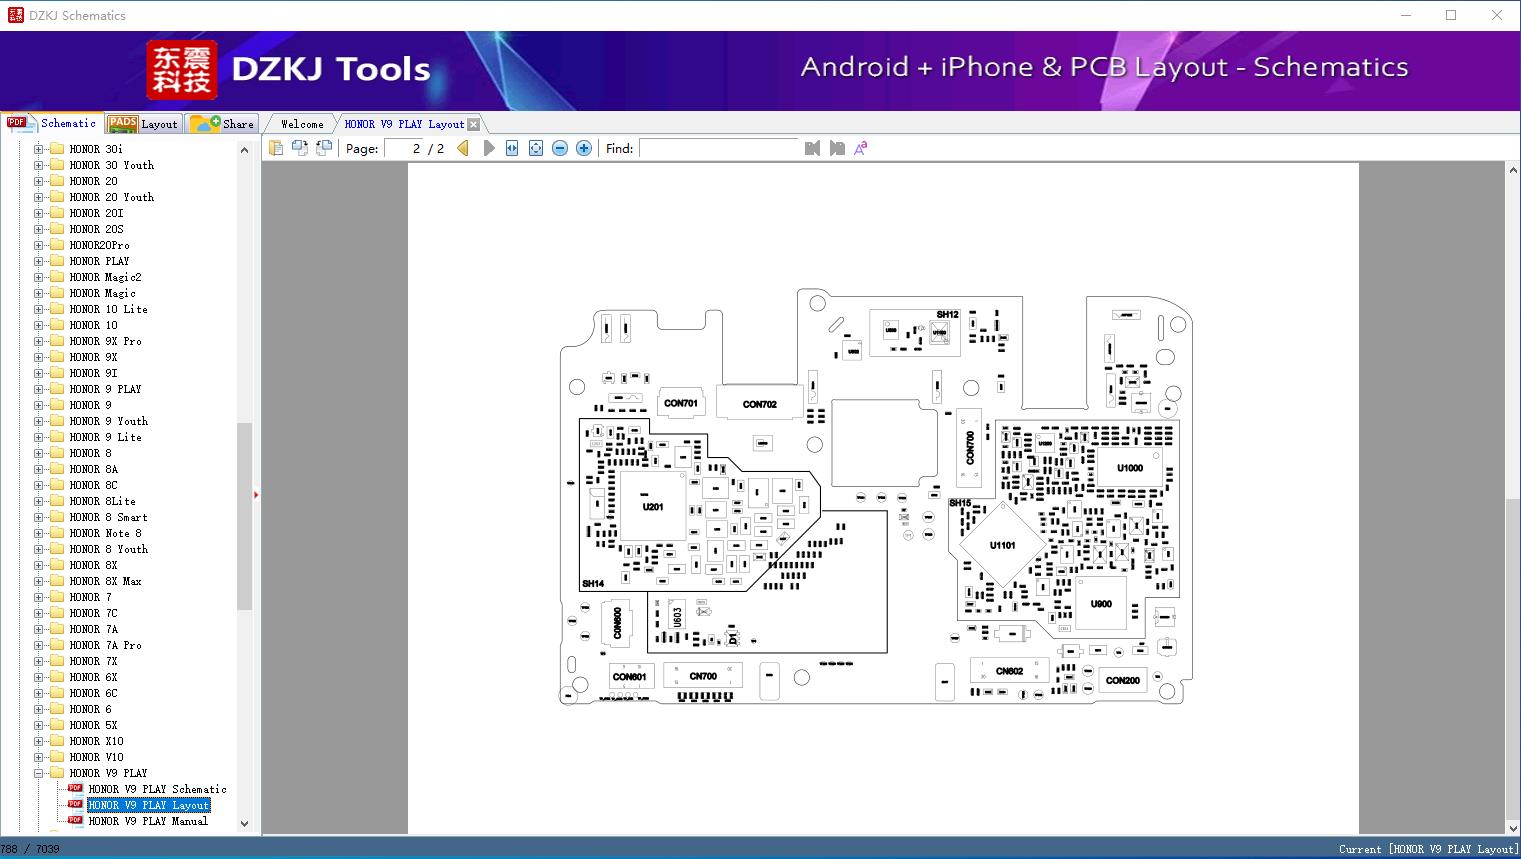
Task: Expand the HONOR X10 folder
Action: [x=39, y=741]
